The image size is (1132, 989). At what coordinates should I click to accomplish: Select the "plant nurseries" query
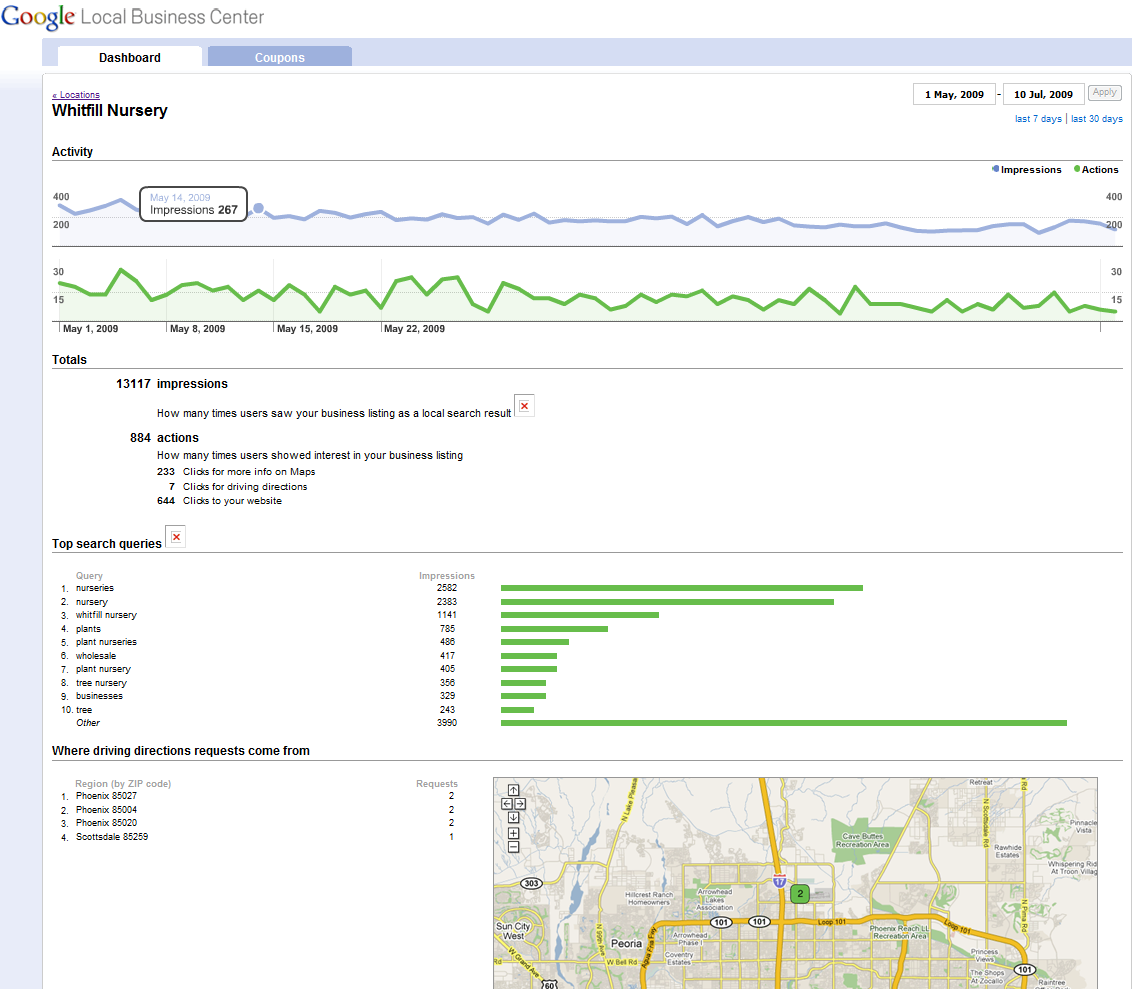106,642
